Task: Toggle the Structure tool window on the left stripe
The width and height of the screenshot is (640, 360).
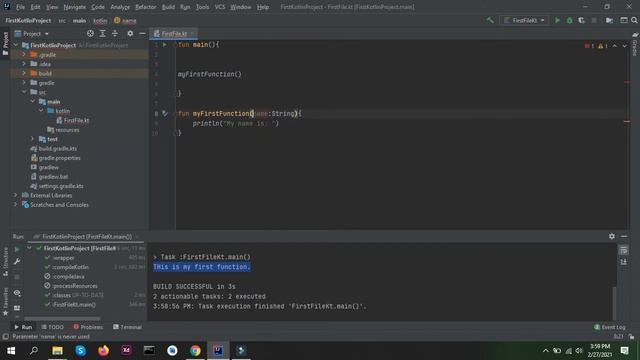Action: pyautogui.click(x=5, y=261)
